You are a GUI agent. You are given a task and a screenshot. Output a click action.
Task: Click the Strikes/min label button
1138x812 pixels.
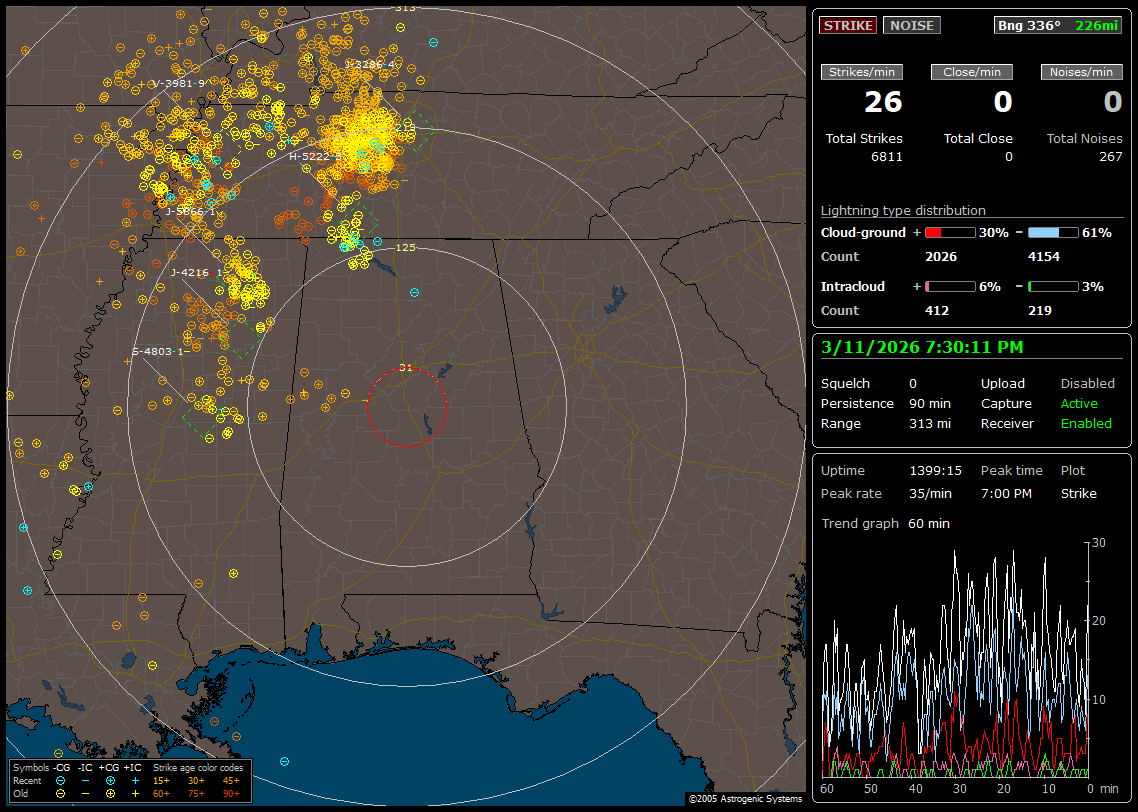[x=862, y=72]
